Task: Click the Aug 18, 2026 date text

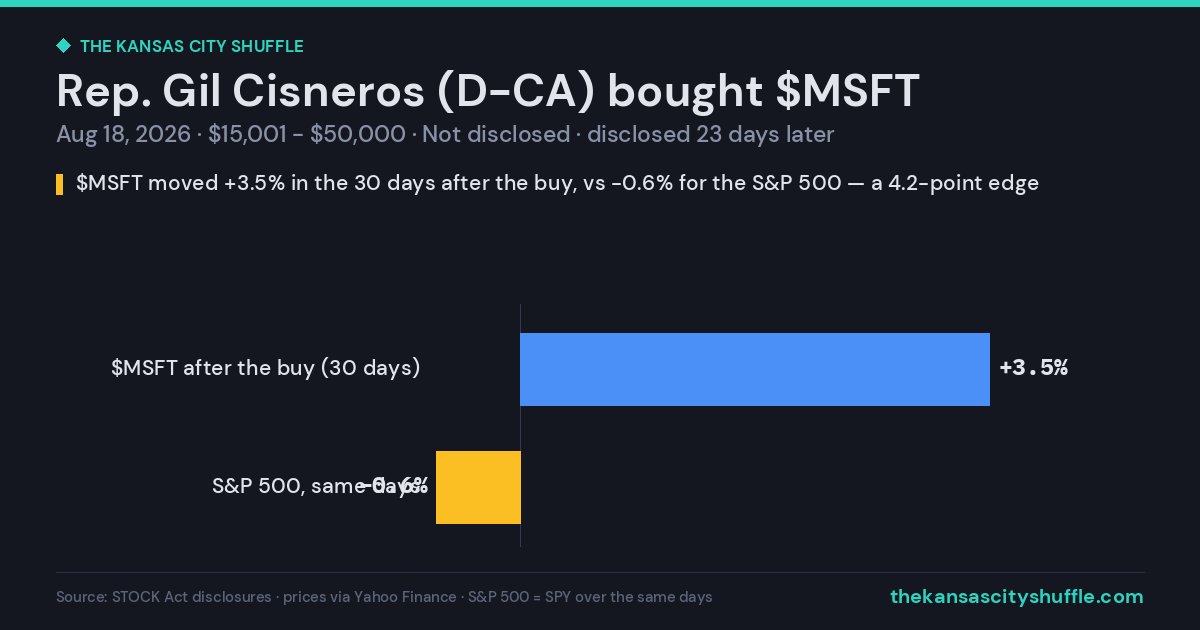Action: tap(124, 134)
